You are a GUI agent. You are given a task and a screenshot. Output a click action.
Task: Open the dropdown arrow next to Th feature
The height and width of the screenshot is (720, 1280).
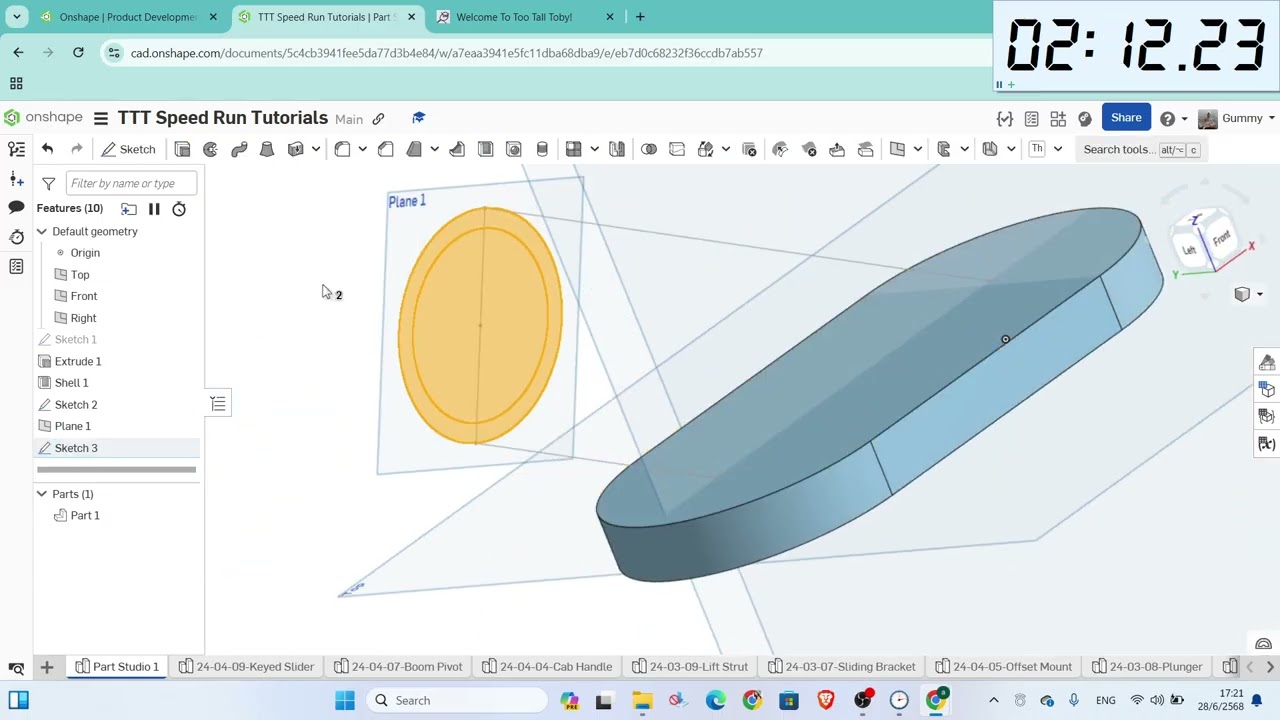coord(1057,149)
